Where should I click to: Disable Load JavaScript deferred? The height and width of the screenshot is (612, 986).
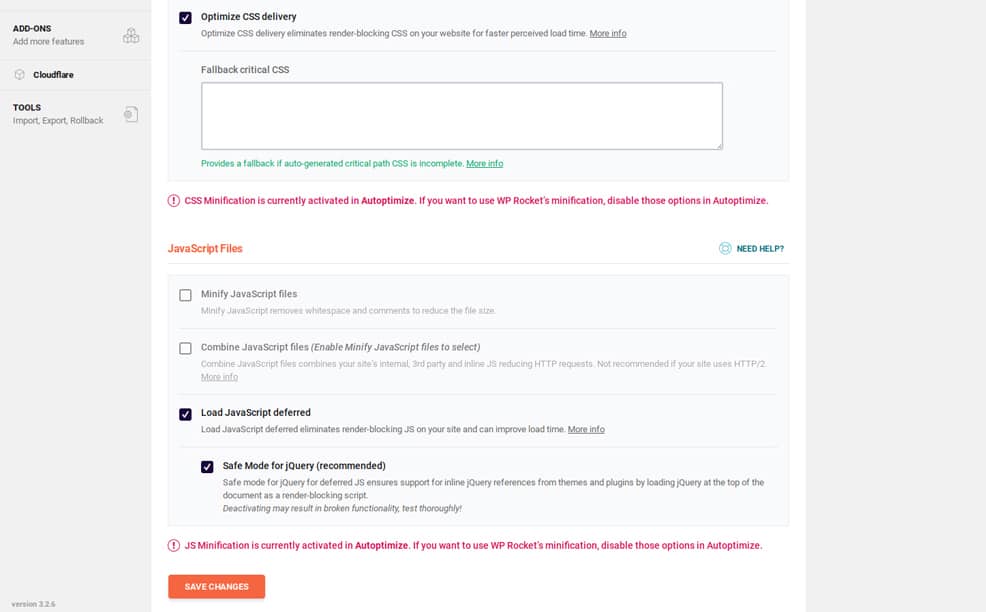click(186, 414)
